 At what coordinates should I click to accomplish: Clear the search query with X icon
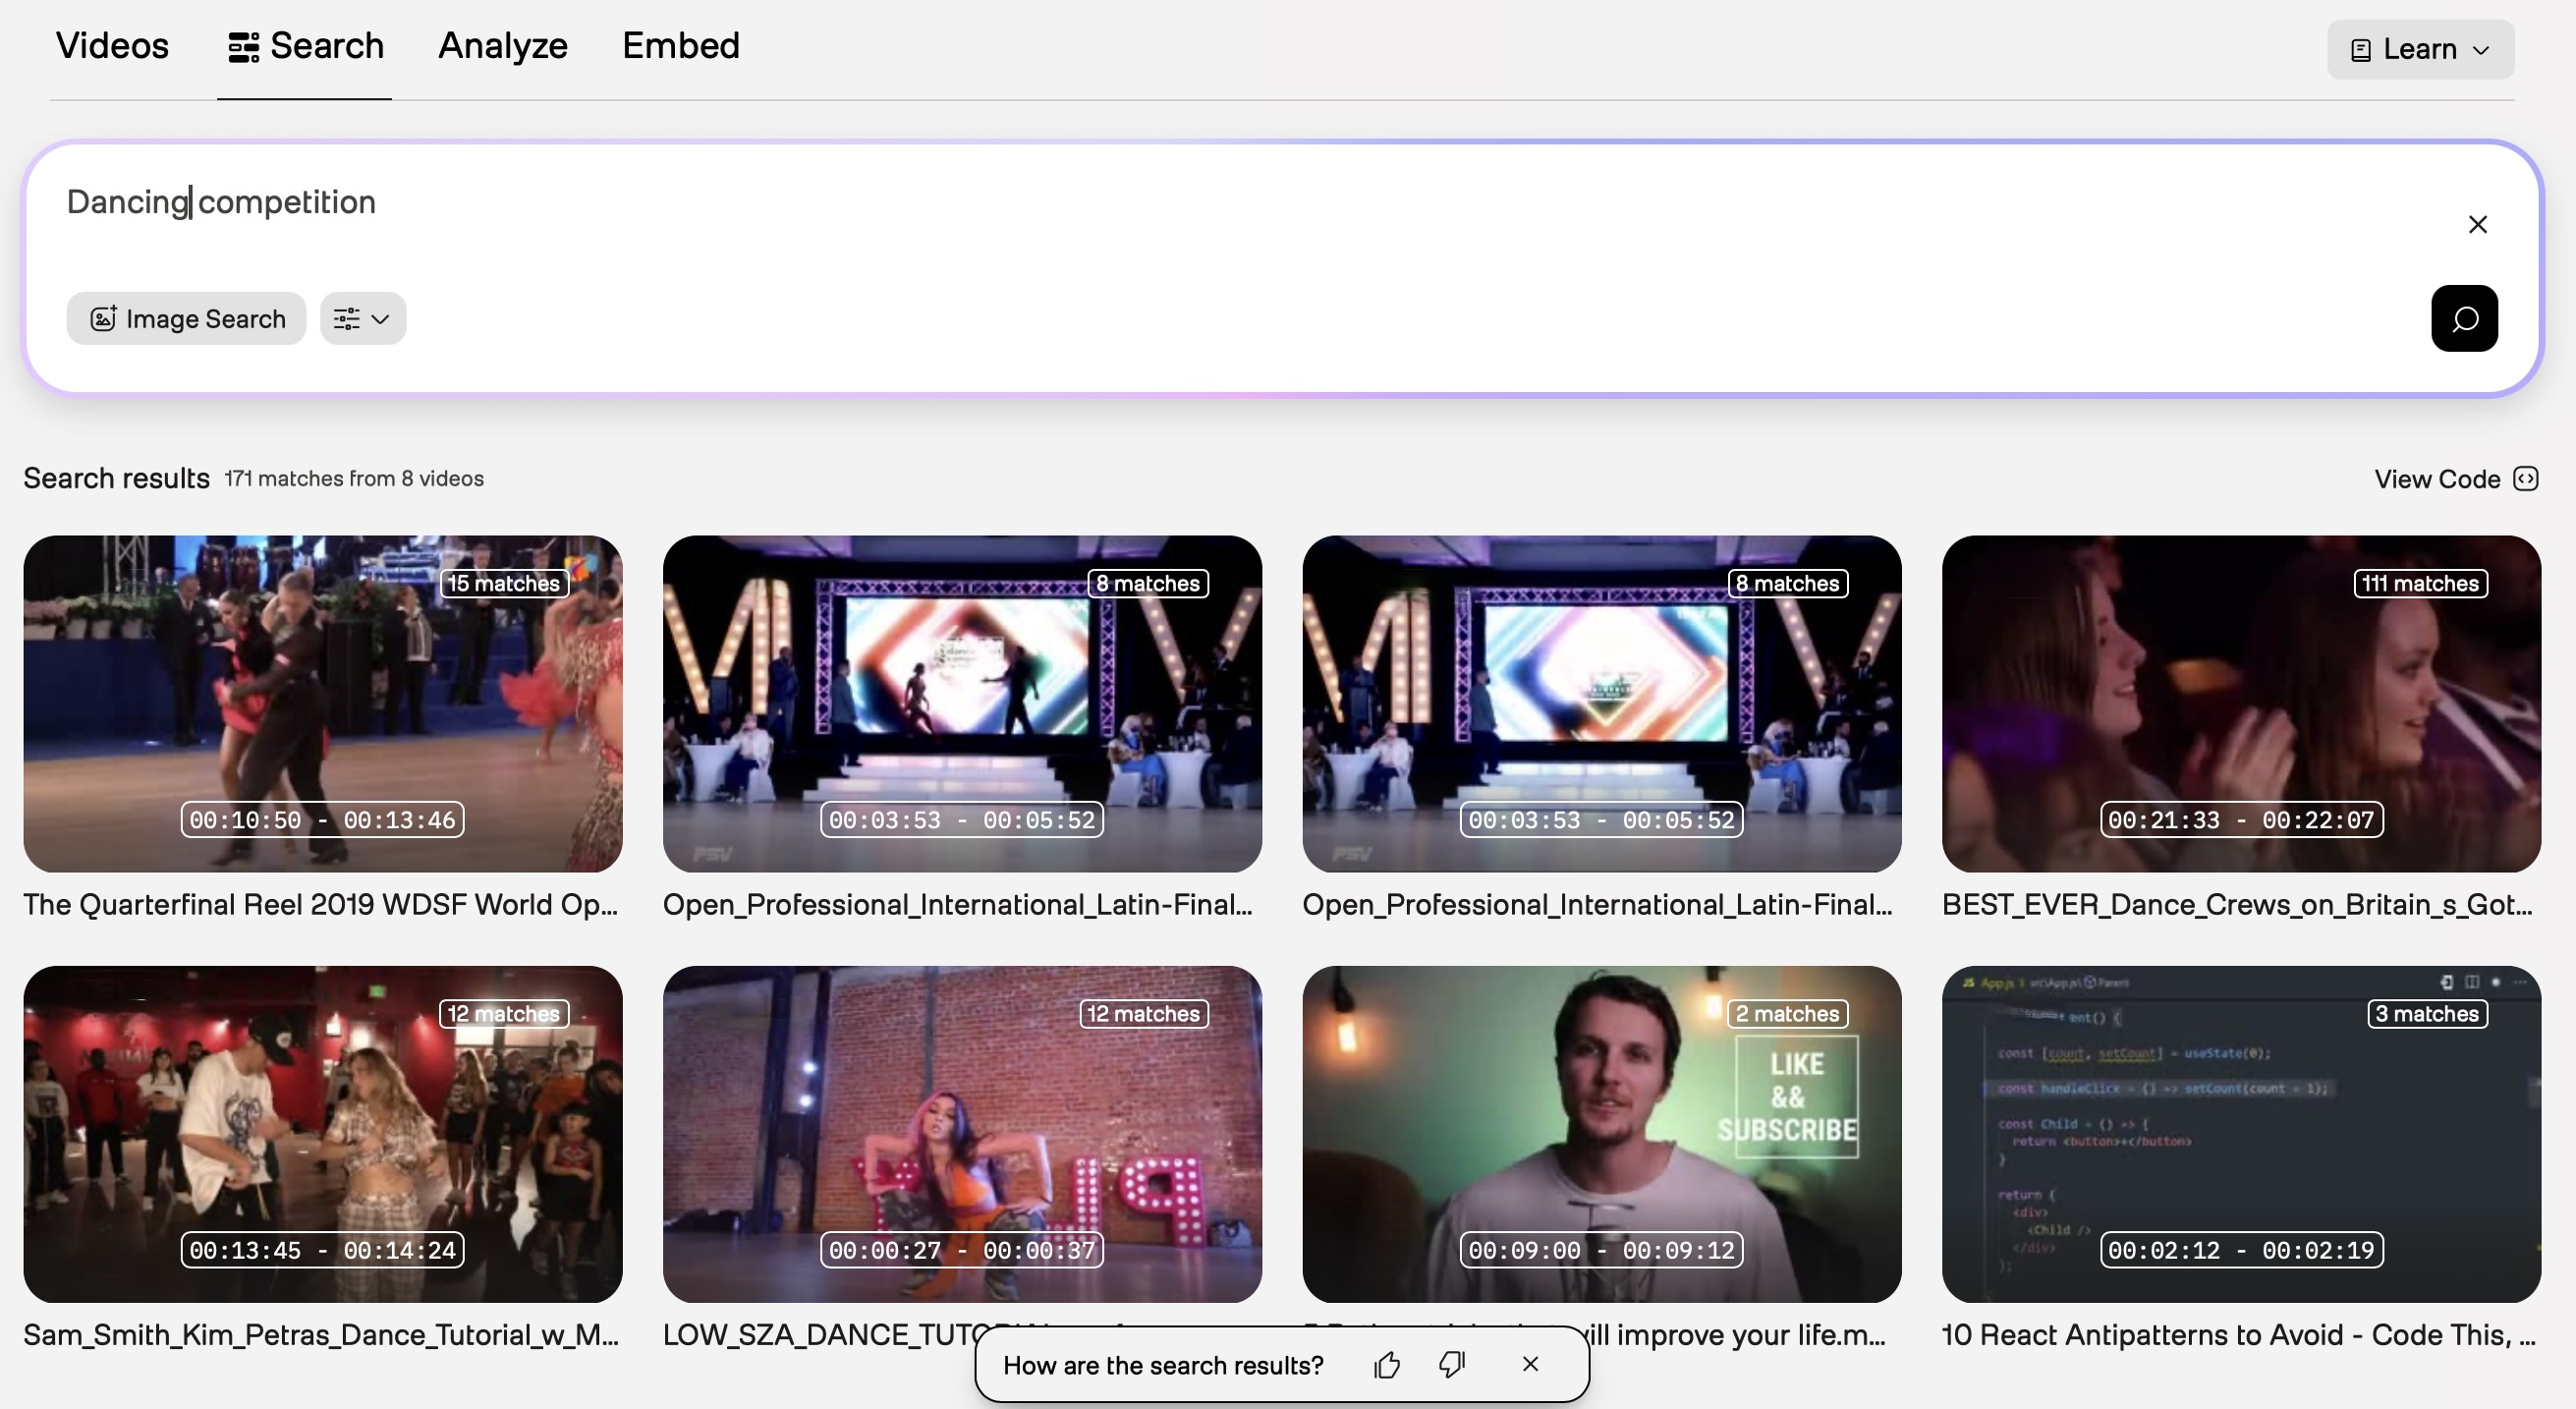coord(2477,224)
